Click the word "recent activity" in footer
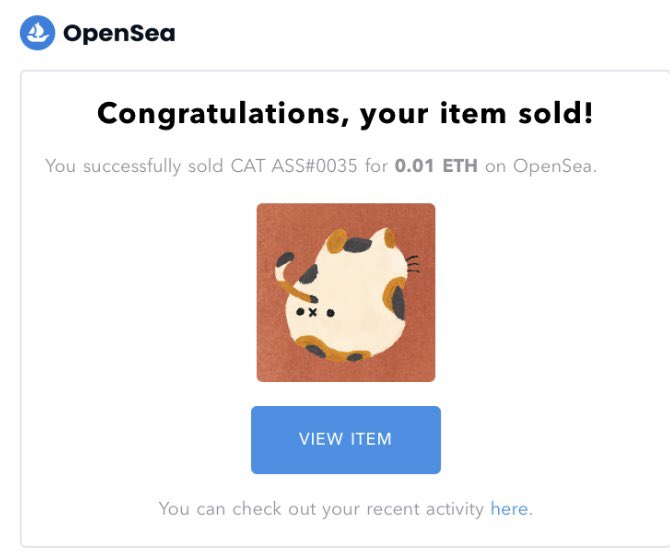Image resolution: width=670 pixels, height=551 pixels. pyautogui.click(x=425, y=509)
